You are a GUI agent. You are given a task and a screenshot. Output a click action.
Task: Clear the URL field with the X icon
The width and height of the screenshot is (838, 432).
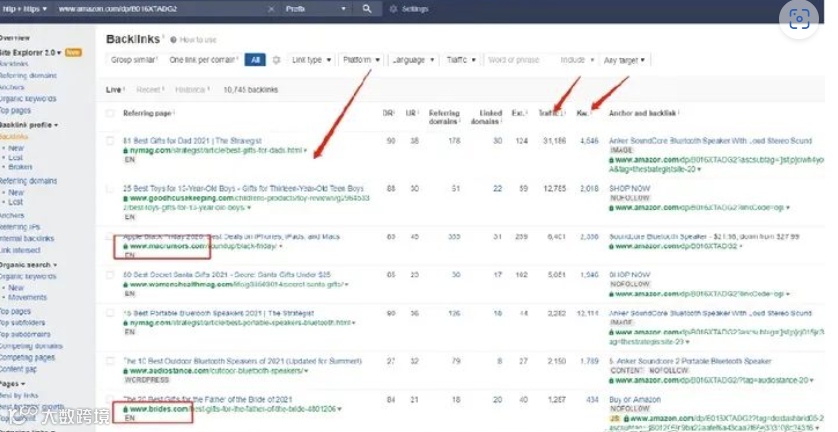coord(271,9)
